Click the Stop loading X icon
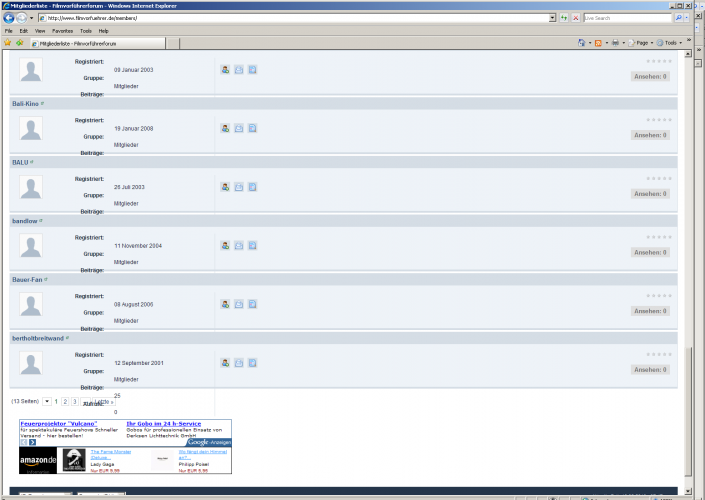705x500 pixels. (x=576, y=18)
